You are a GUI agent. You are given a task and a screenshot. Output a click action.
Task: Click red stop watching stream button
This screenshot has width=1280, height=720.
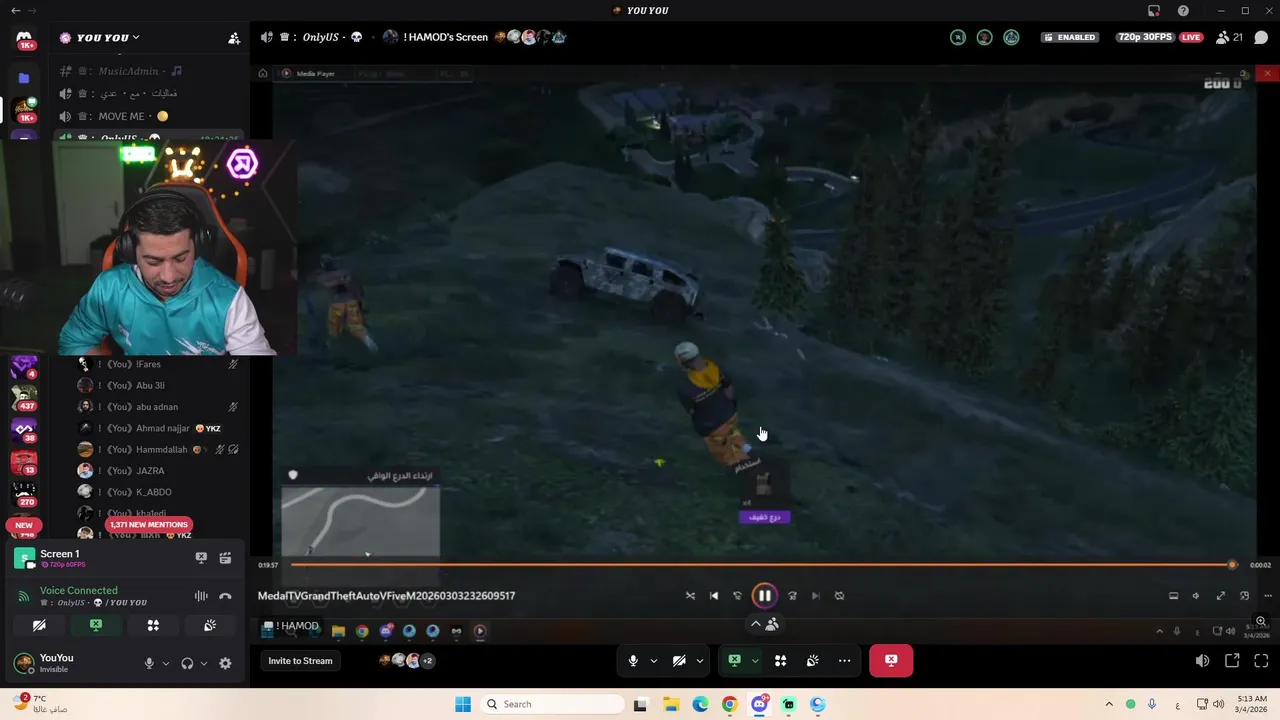point(891,660)
